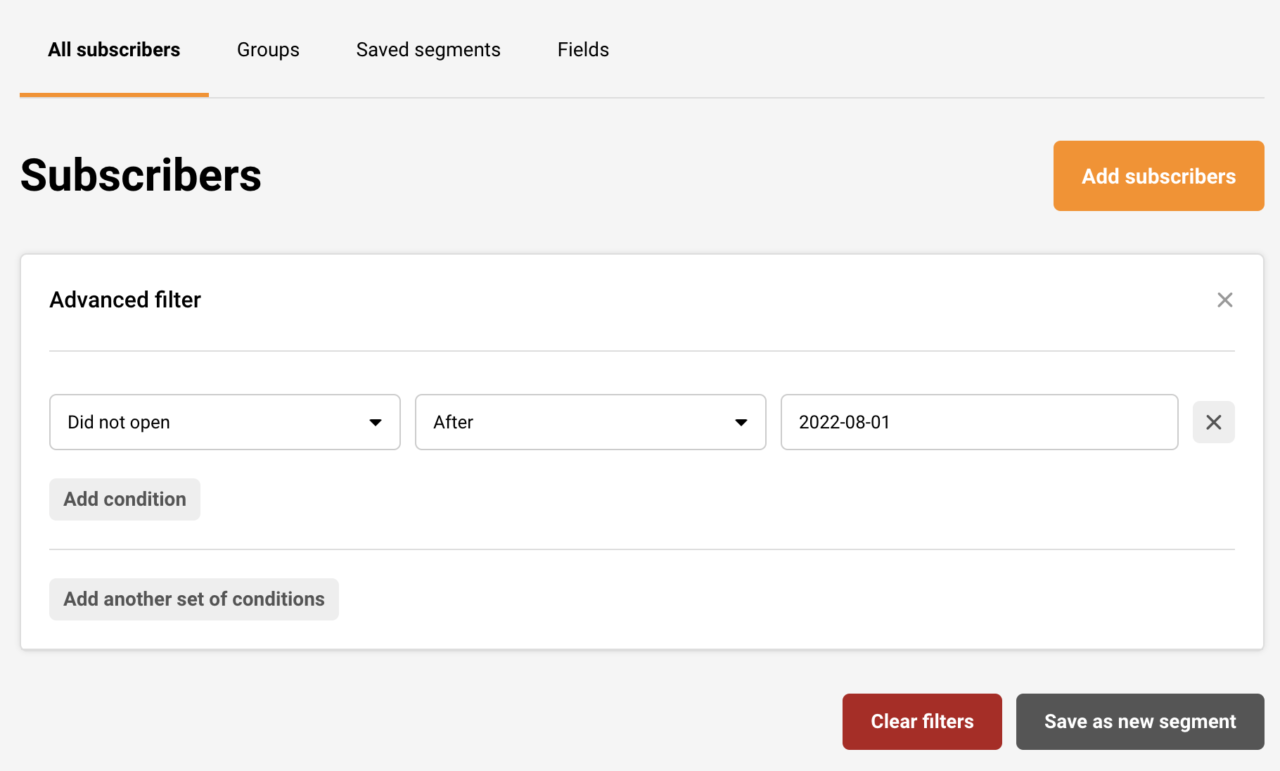Click the Advanced filter panel heading
The width and height of the screenshot is (1280, 771).
click(125, 299)
